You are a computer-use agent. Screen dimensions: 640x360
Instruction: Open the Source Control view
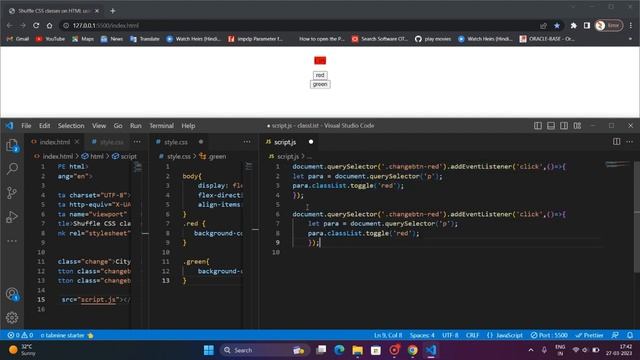pyautogui.click(x=12, y=193)
